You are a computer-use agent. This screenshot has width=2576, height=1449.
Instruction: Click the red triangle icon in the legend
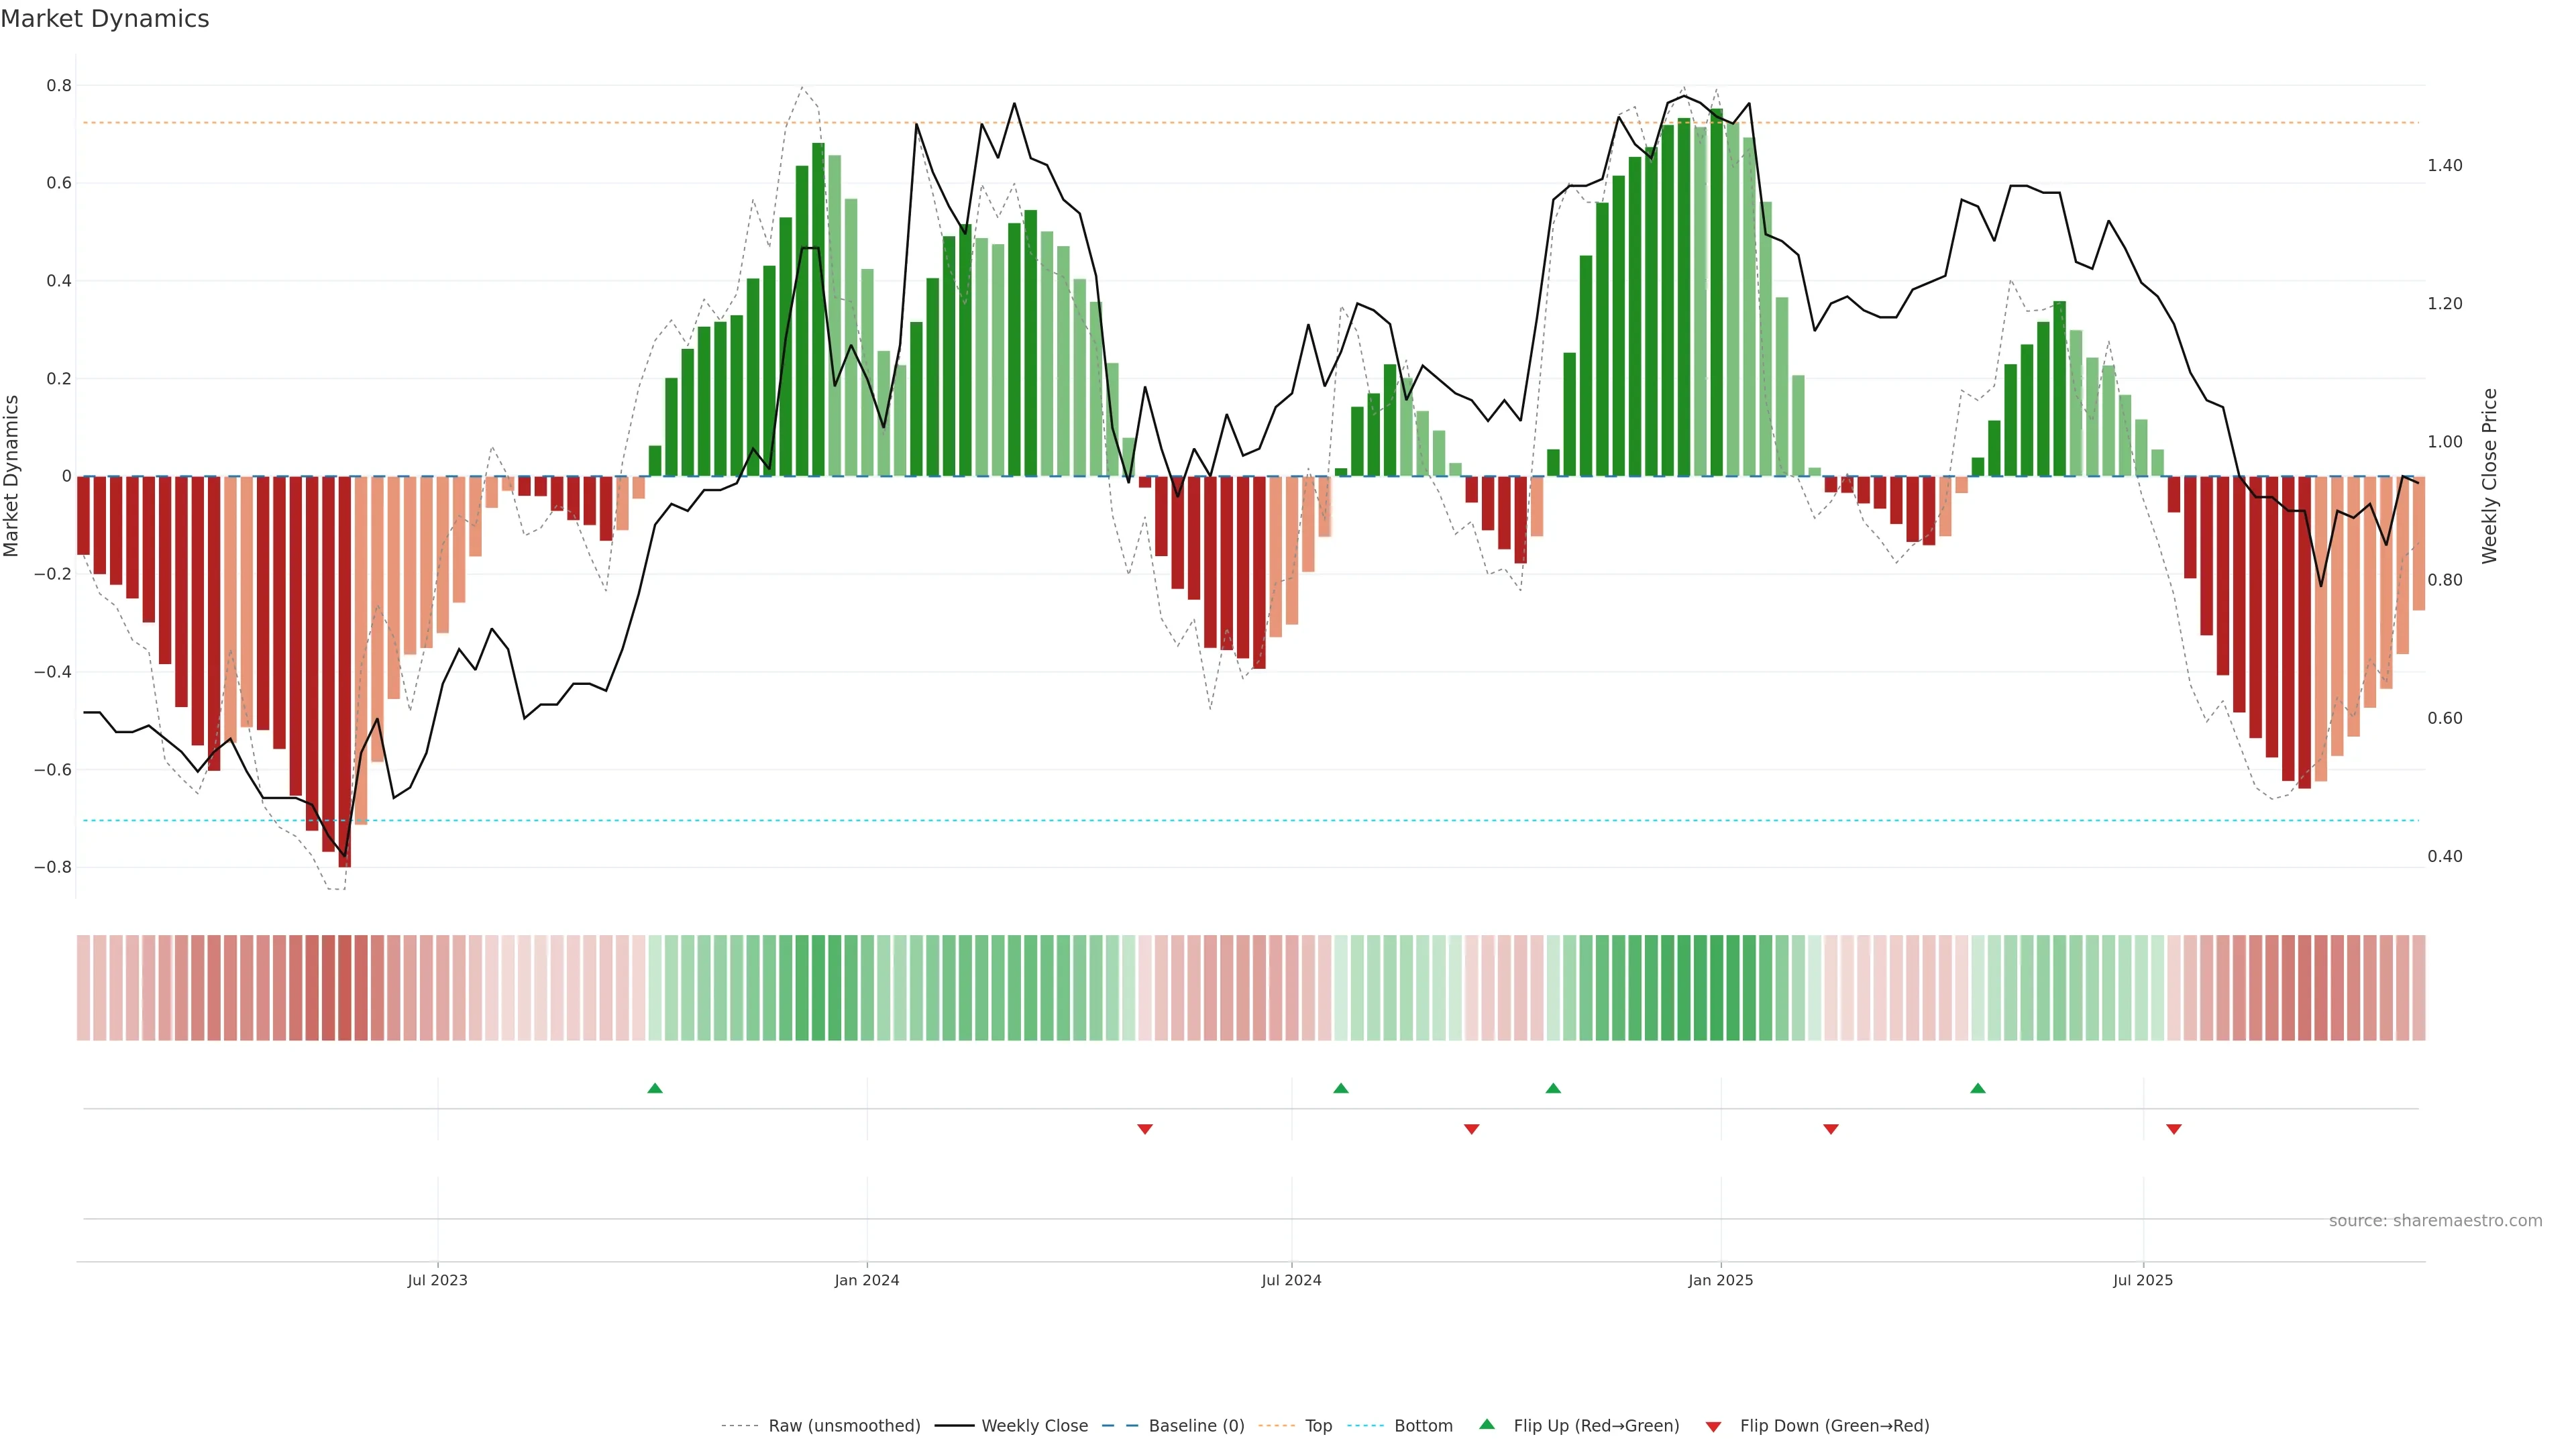(1713, 1426)
